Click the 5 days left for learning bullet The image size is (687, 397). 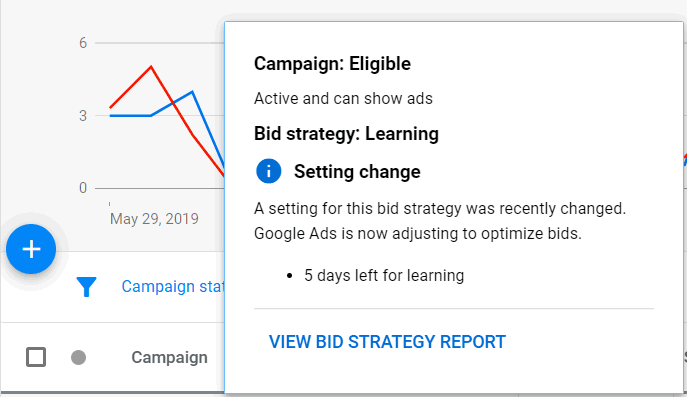click(x=384, y=276)
